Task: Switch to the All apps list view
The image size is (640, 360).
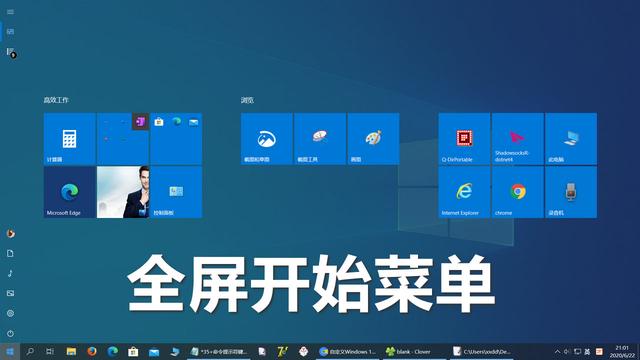Action: click(x=11, y=52)
